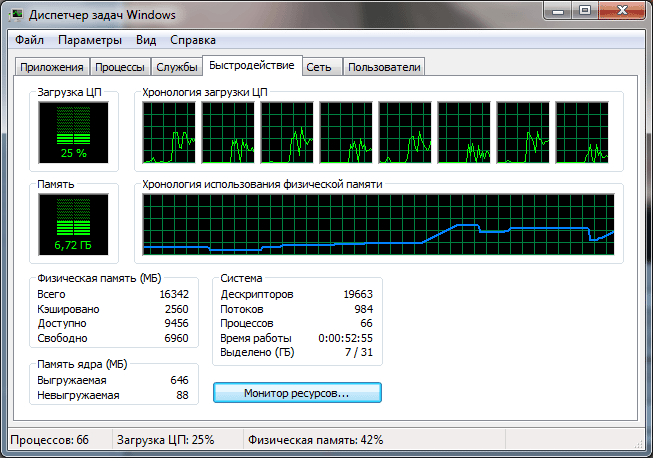Click the Свободно value 6960
Viewport: 653px width, 458px height.
(177, 338)
